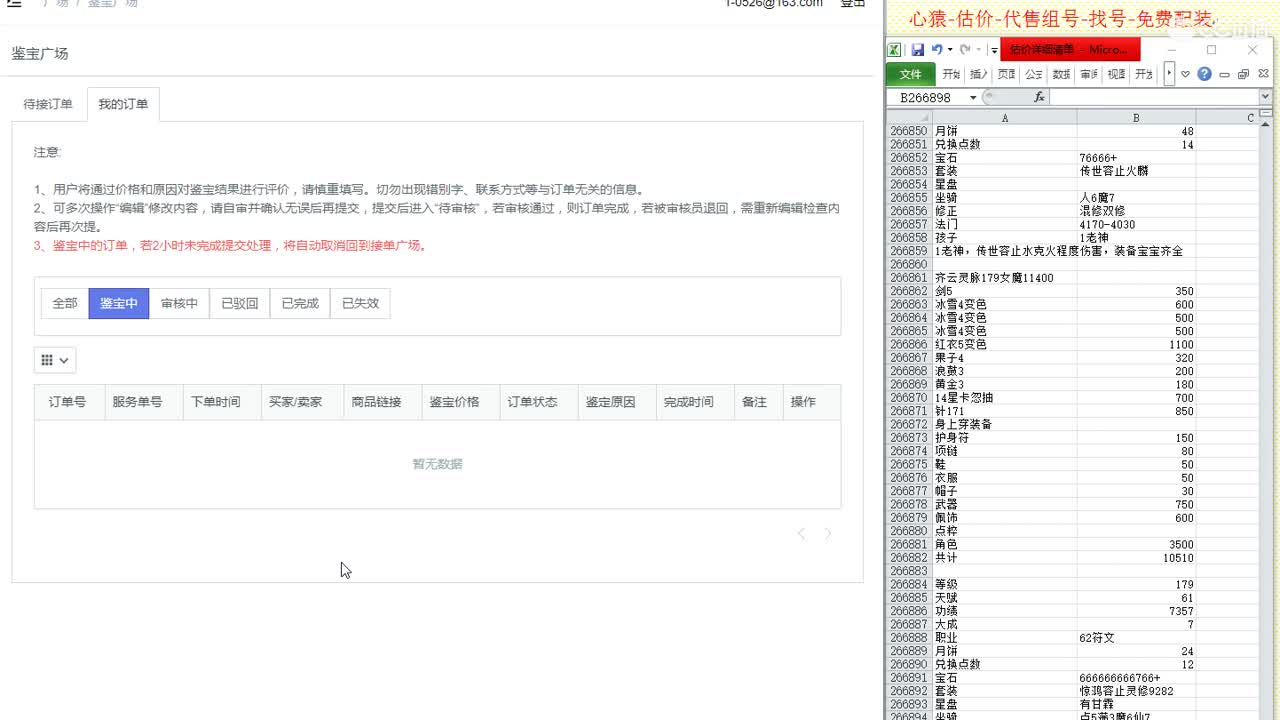Open the Name Box dropdown next to B266898
Image resolution: width=1280 pixels, height=720 pixels.
(x=973, y=97)
